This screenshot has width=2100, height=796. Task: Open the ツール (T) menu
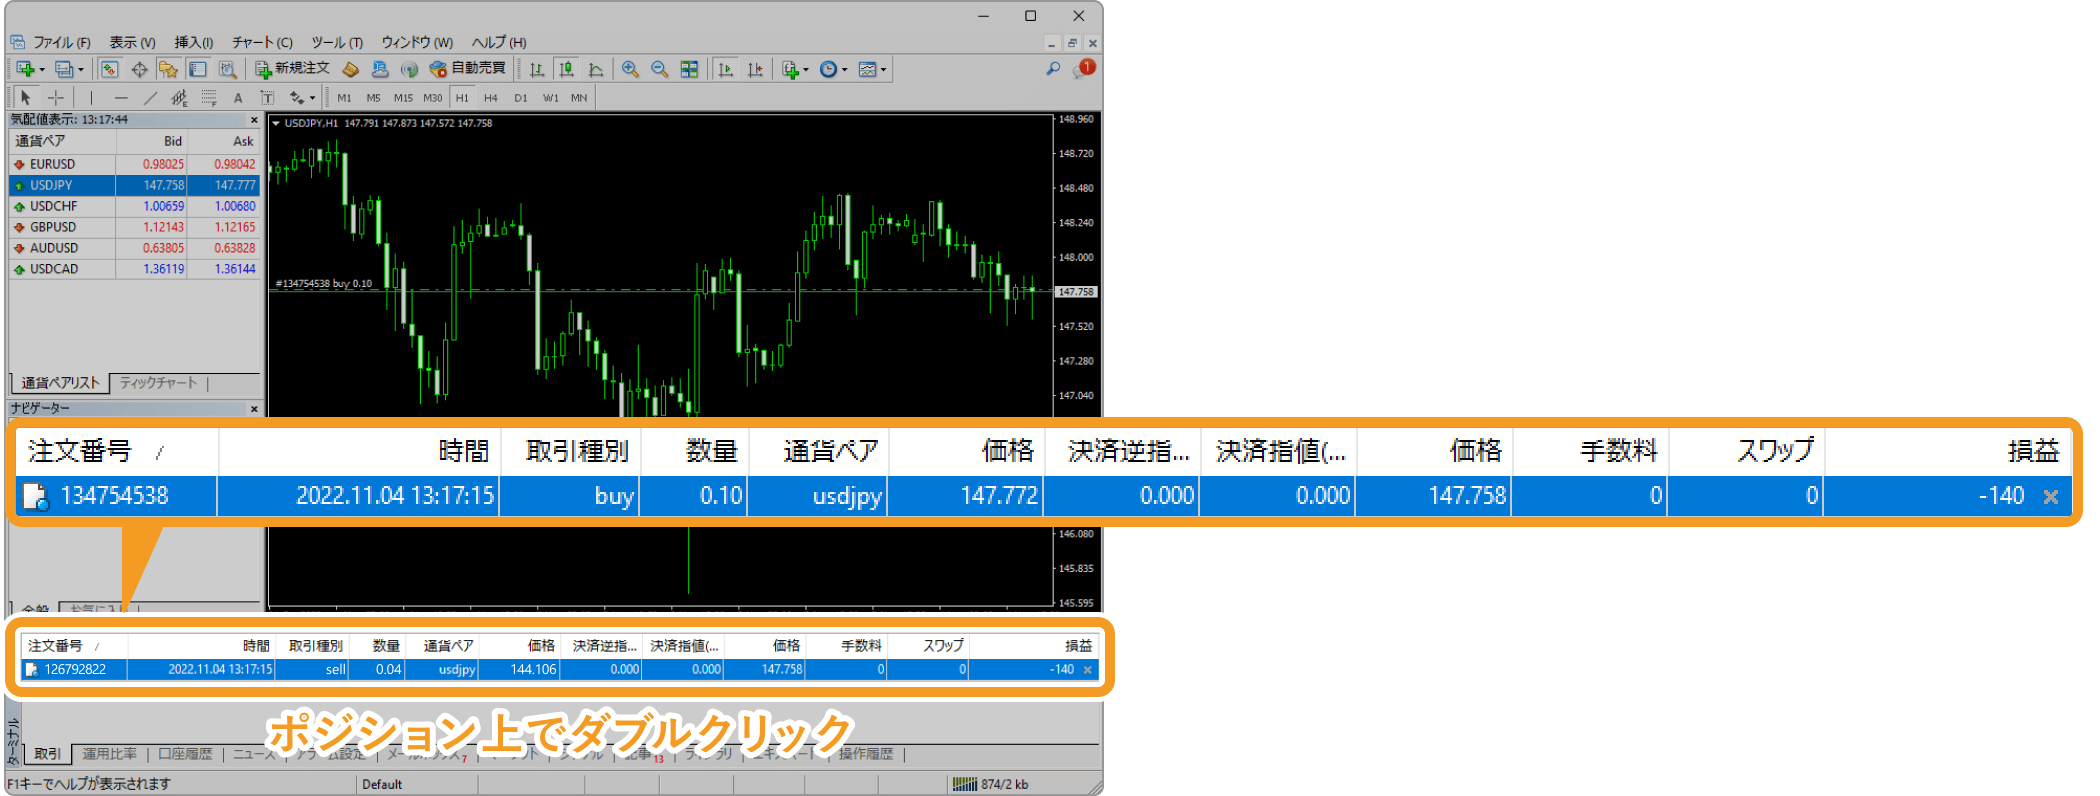337,42
